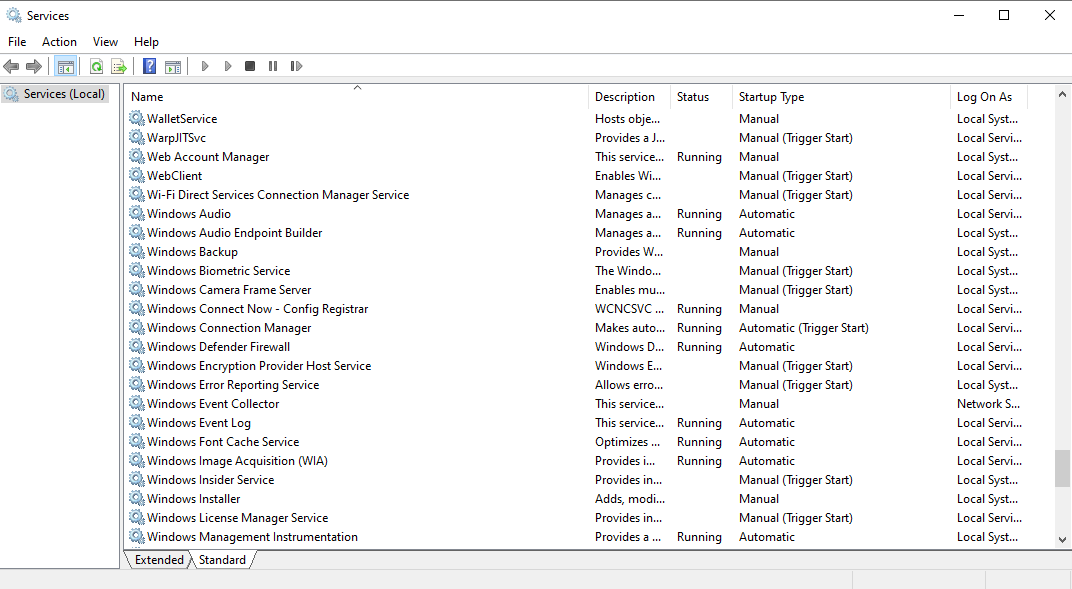1072x589 pixels.
Task: Select Windows Management Instrumentation
Action: (x=252, y=536)
